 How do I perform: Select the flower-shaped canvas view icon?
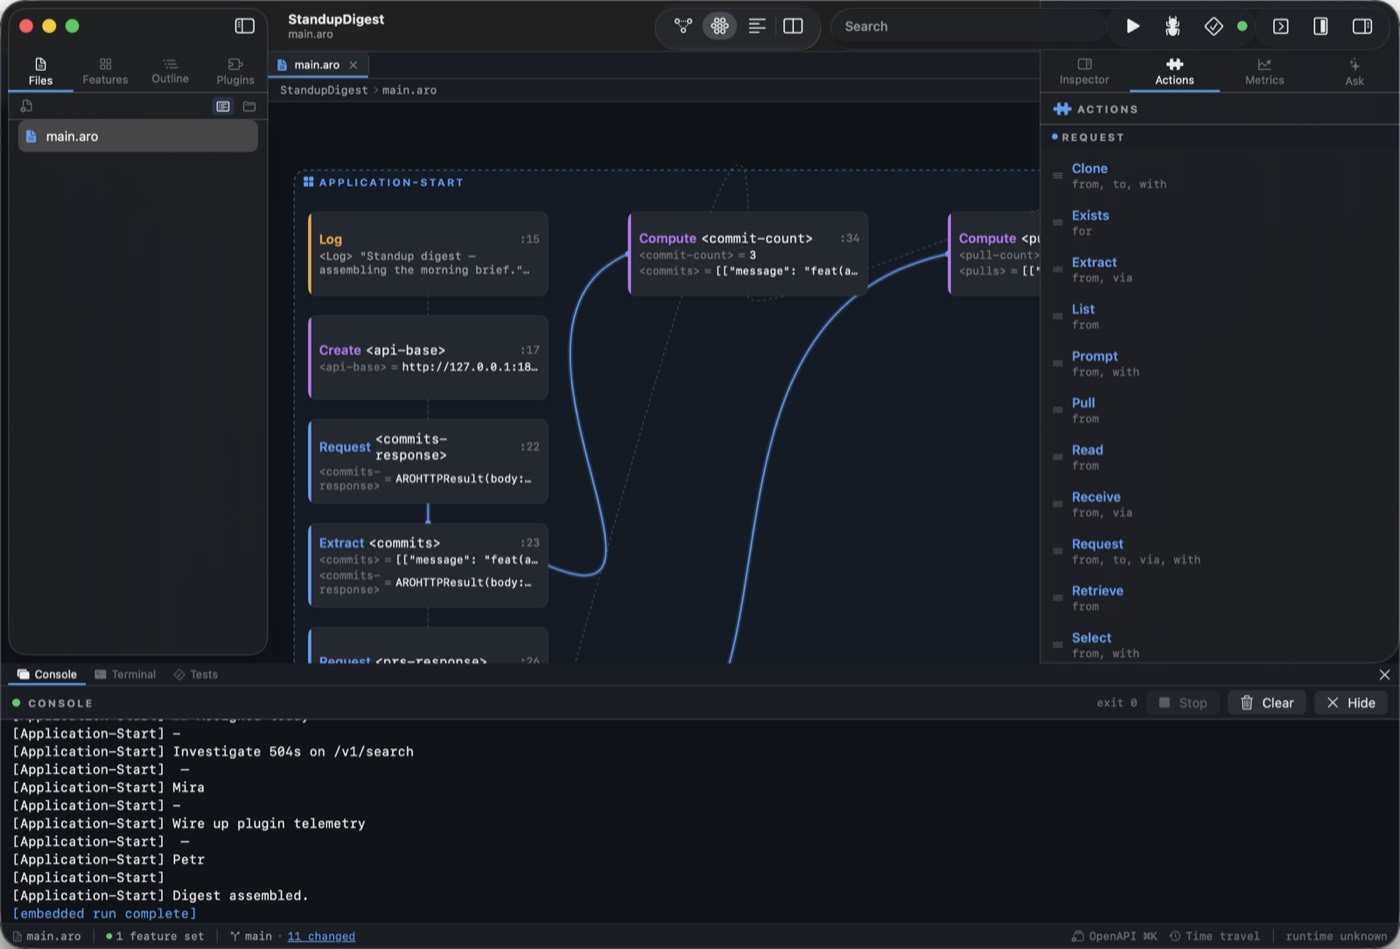719,26
